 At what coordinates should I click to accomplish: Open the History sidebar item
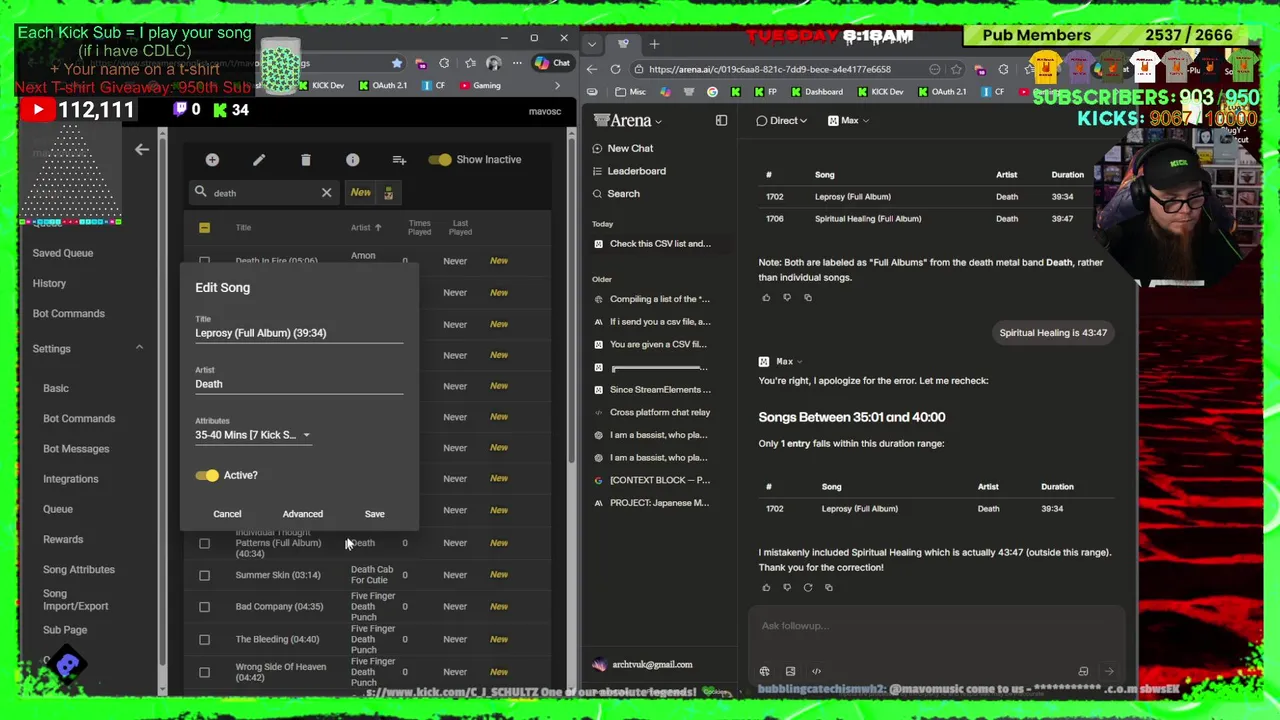tap(49, 283)
